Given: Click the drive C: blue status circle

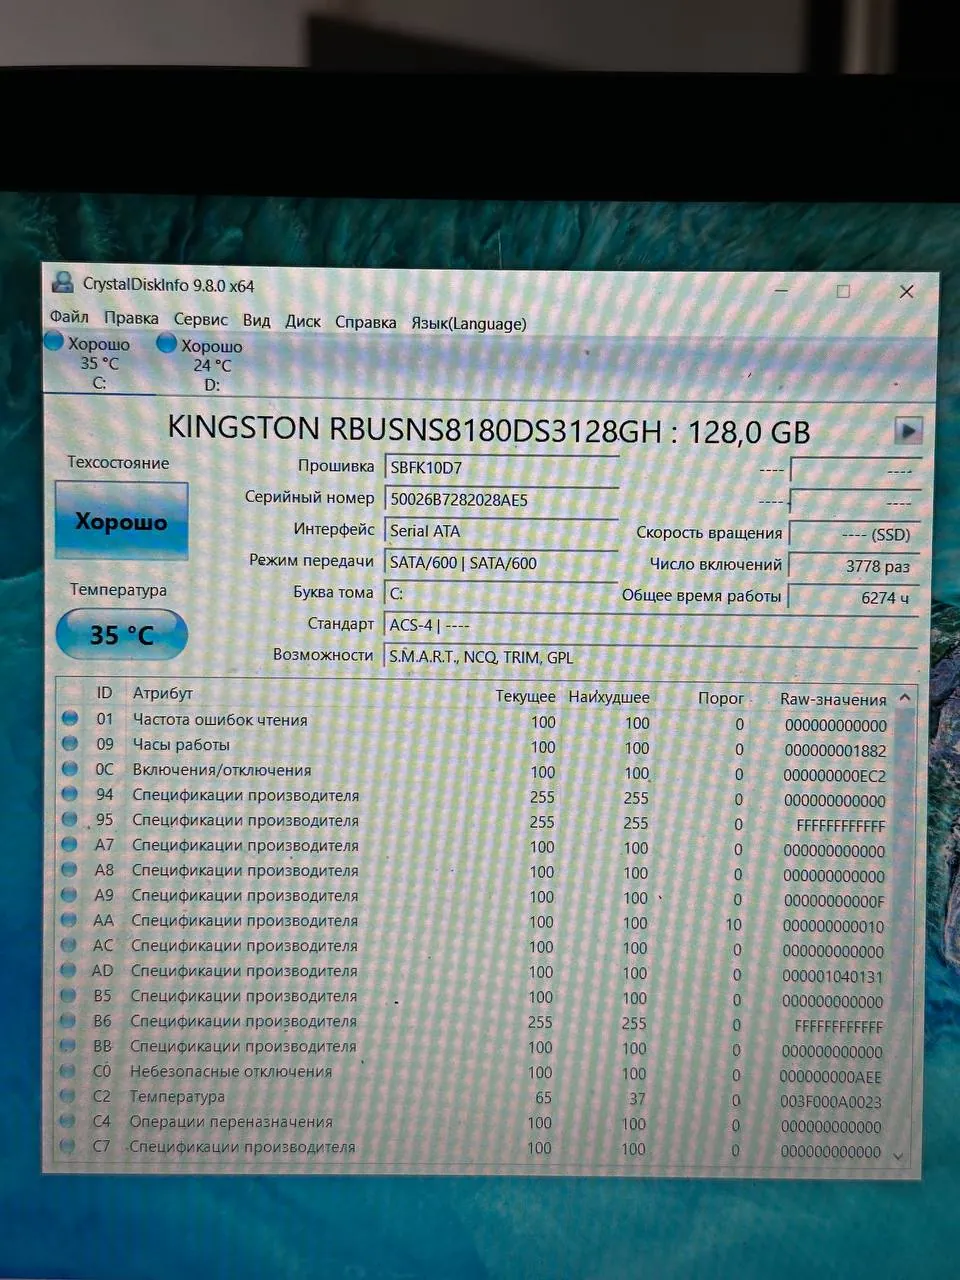Looking at the screenshot, I should tap(54, 342).
